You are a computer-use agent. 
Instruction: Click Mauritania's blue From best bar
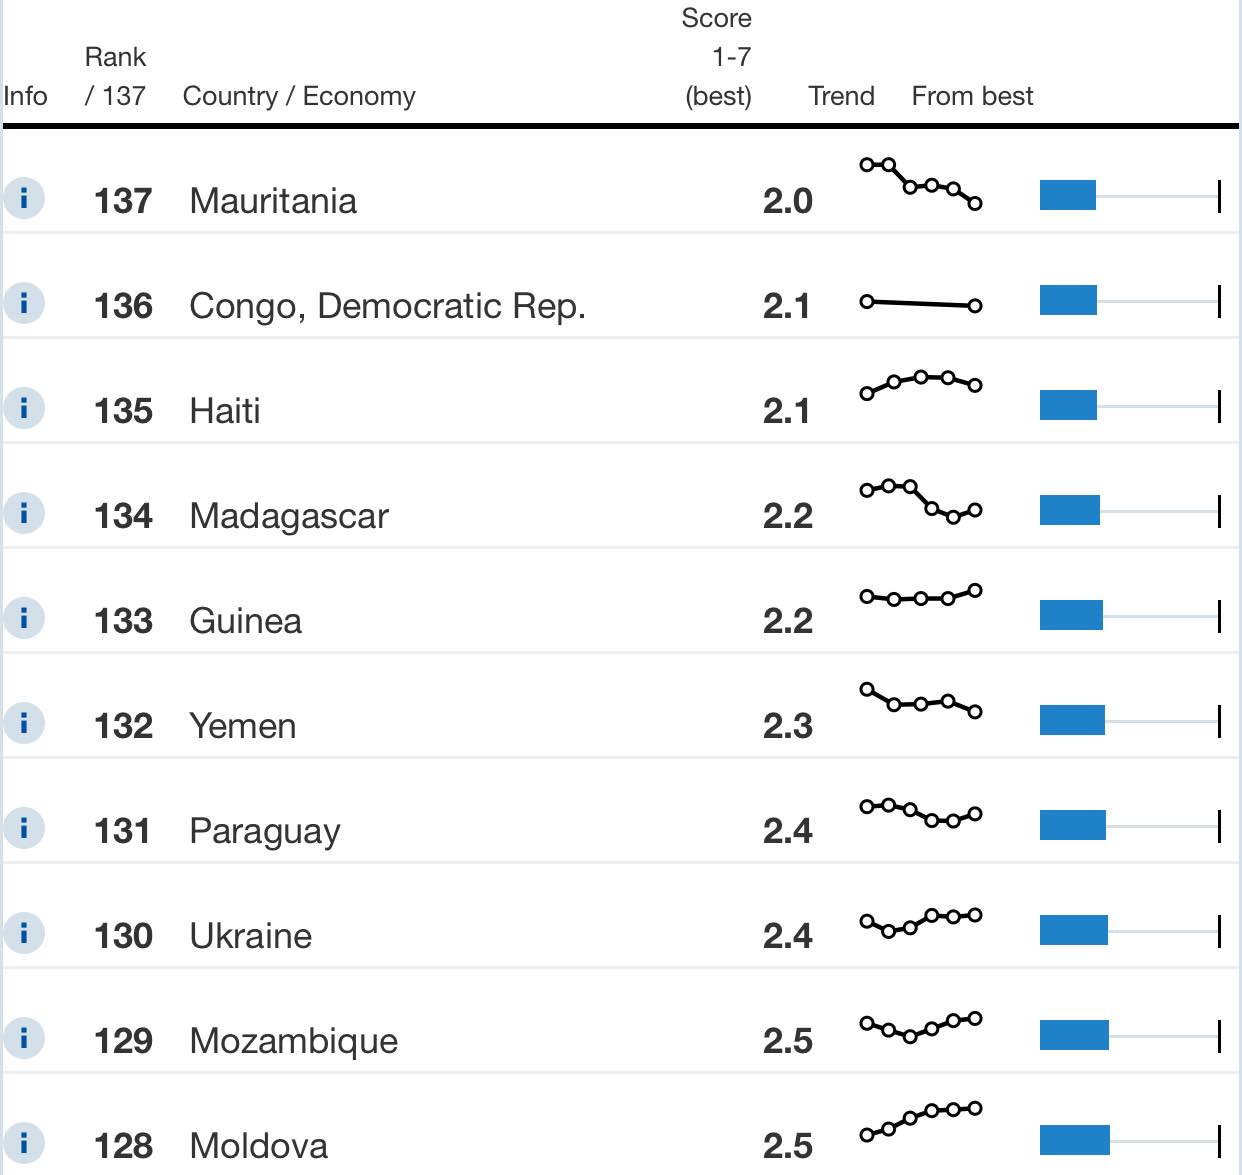[1068, 195]
